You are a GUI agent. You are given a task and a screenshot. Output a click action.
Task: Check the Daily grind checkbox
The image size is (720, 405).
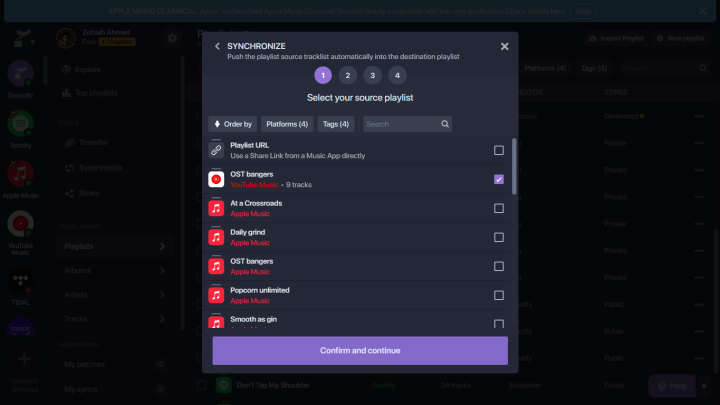click(499, 237)
